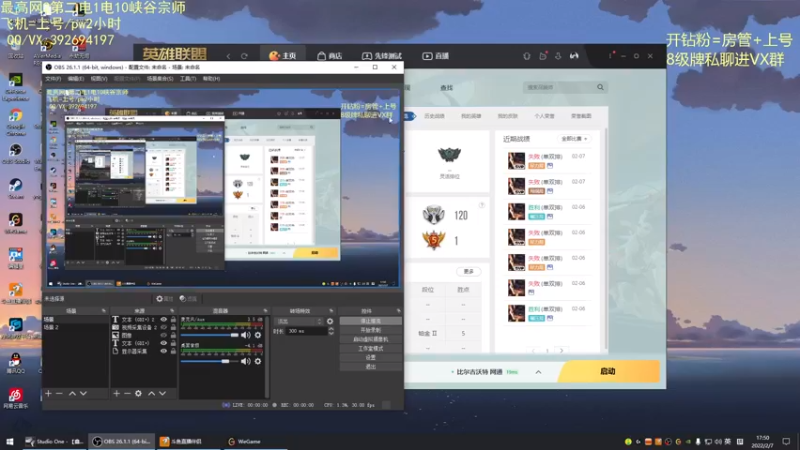Viewport: 800px width, 450px height.
Task: Open 桌面音频 audio settings gear
Action: coord(258,361)
